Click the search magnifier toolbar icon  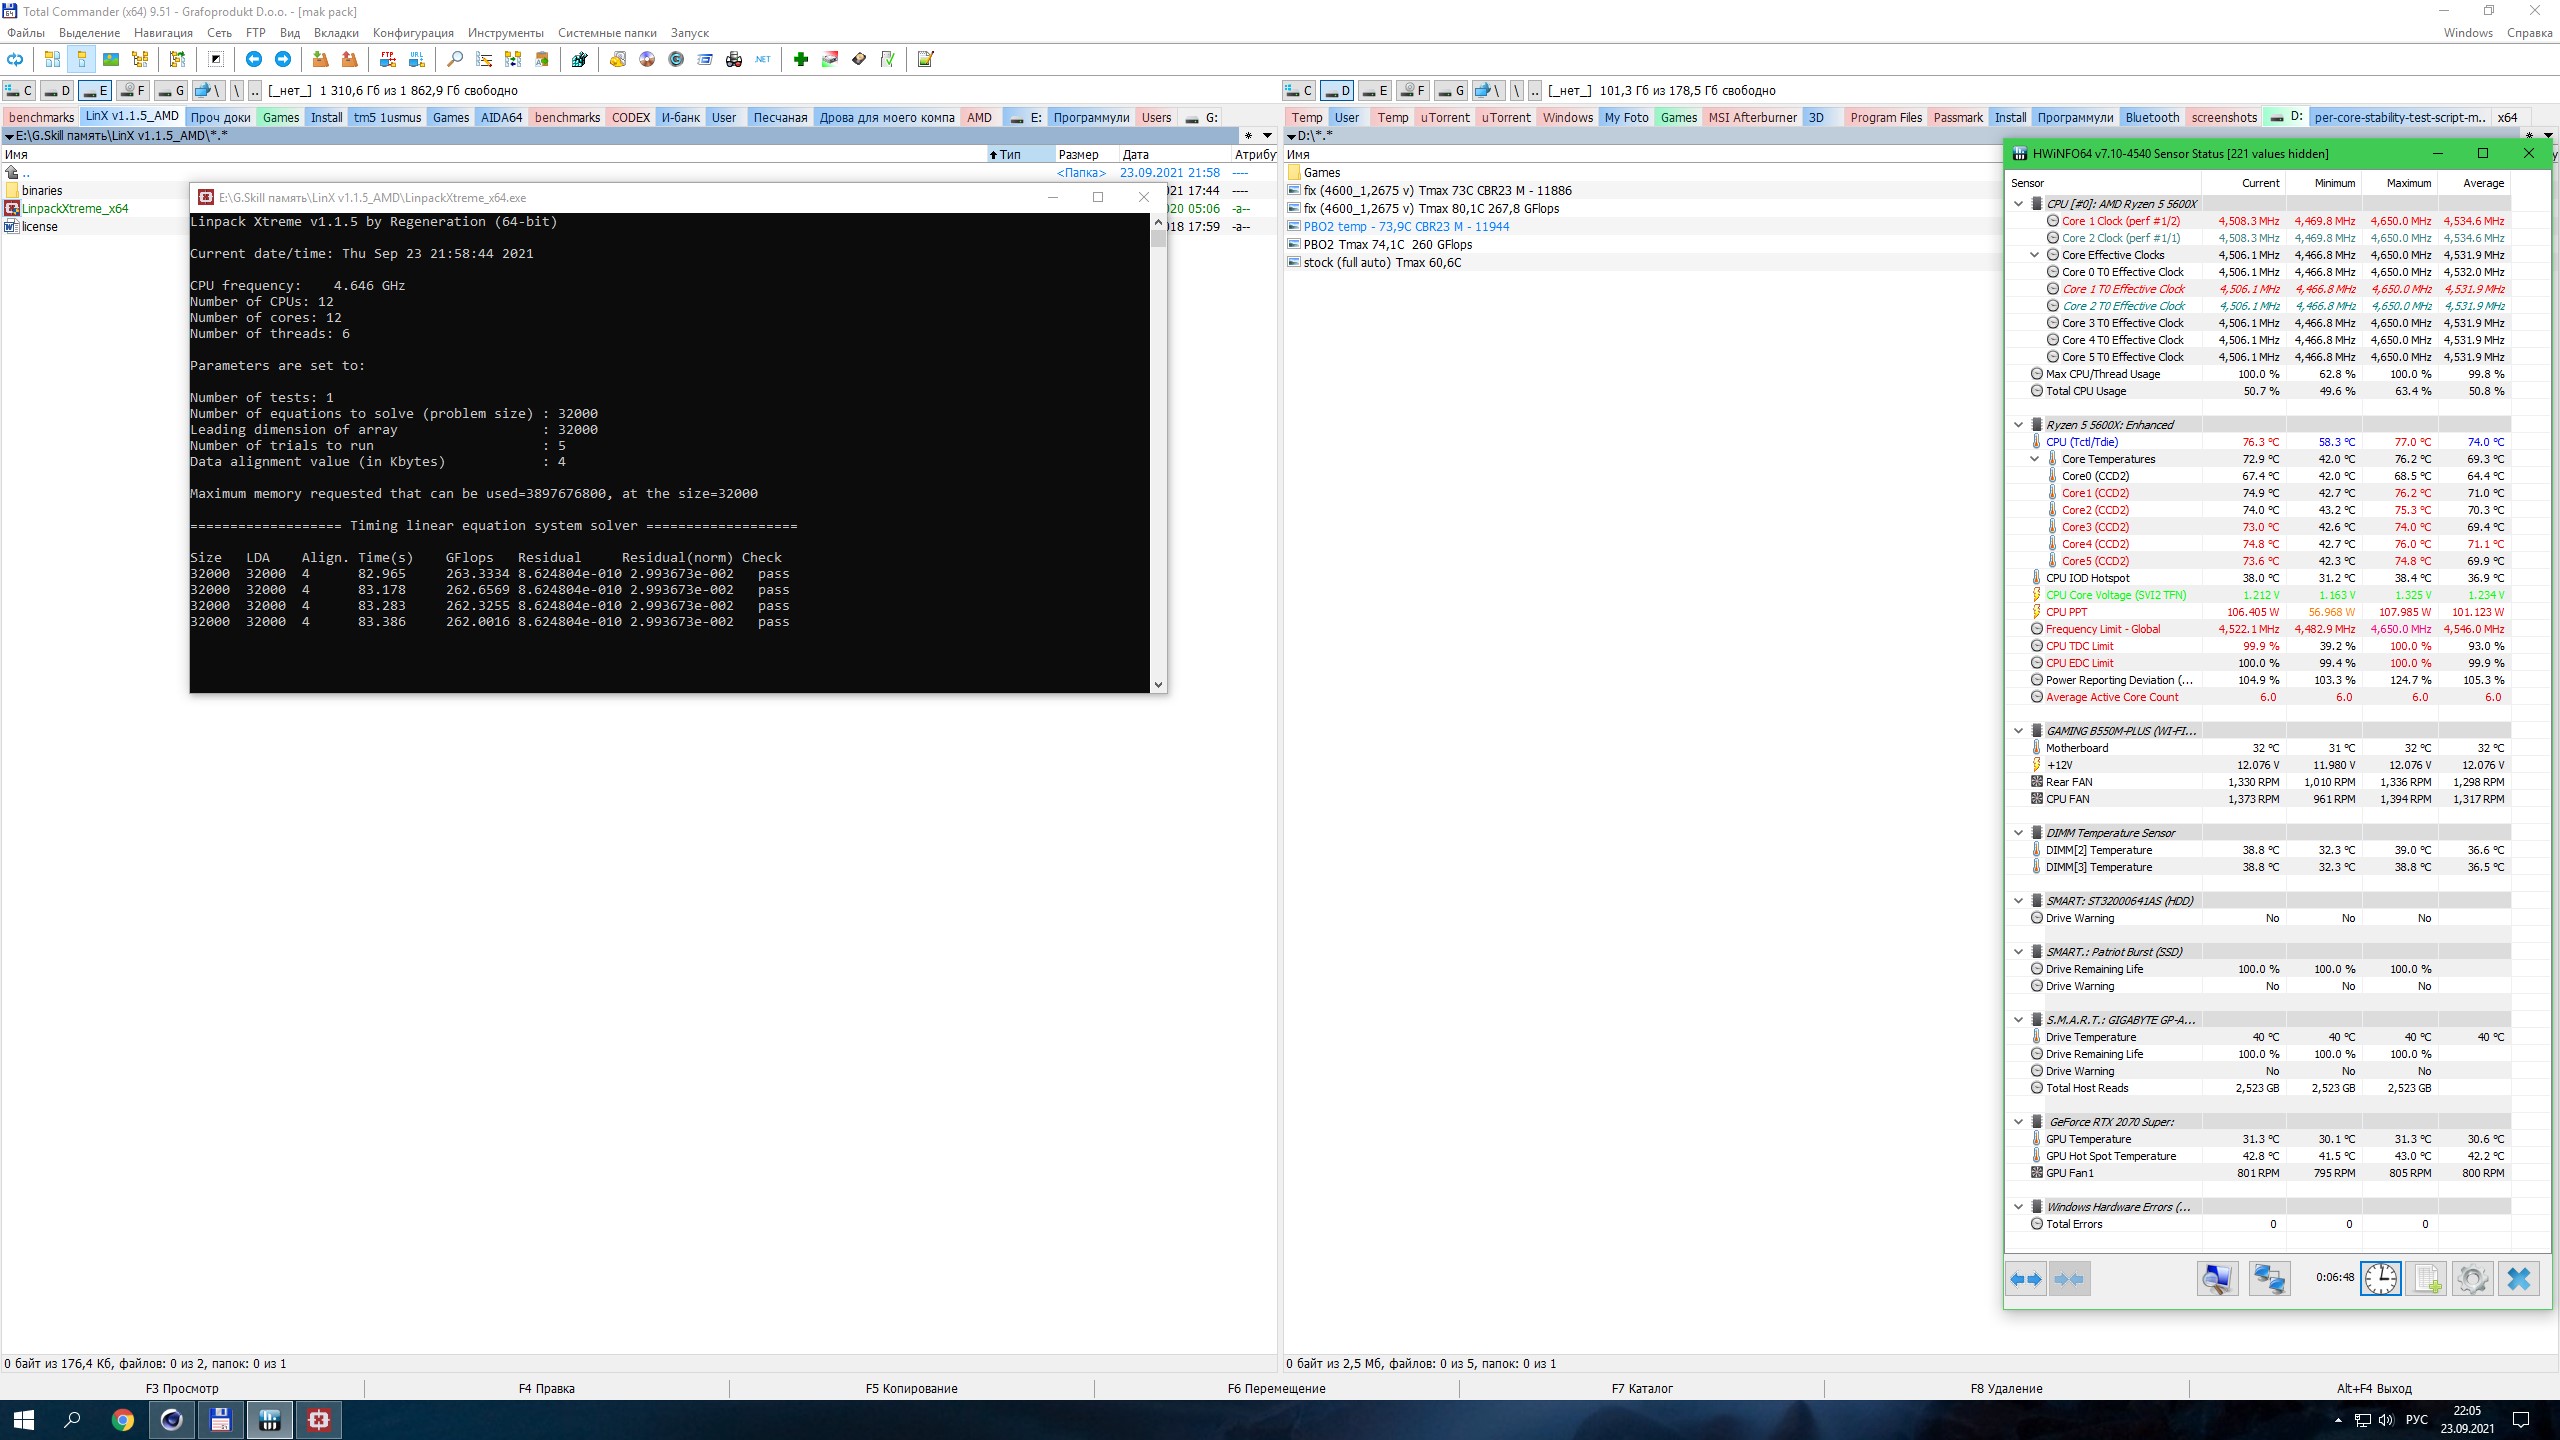click(x=455, y=60)
